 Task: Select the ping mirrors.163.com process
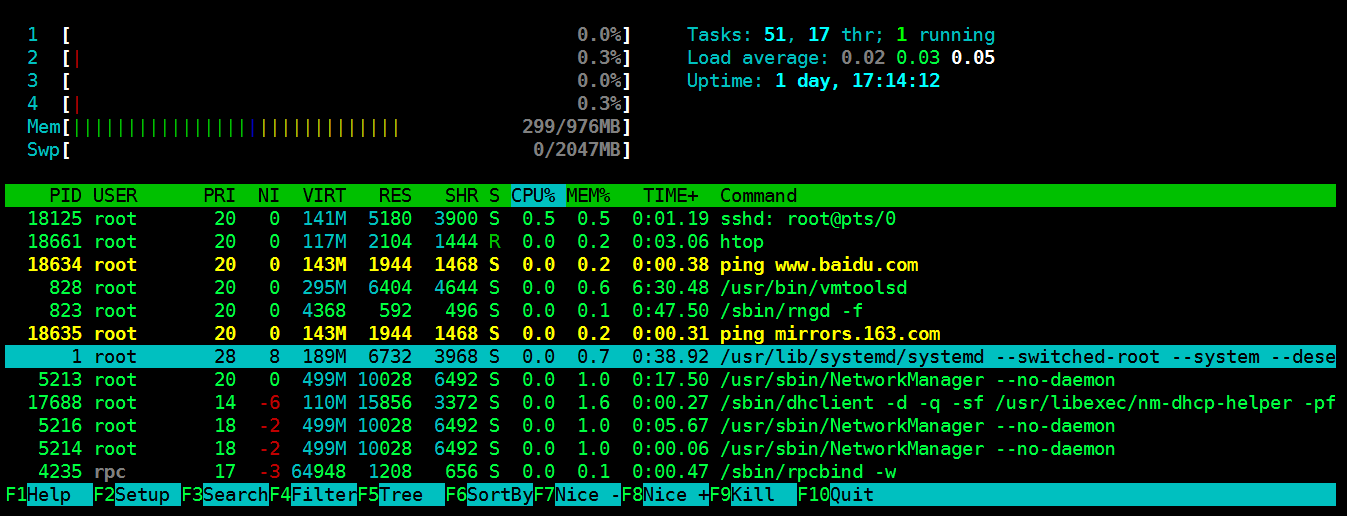(x=670, y=334)
